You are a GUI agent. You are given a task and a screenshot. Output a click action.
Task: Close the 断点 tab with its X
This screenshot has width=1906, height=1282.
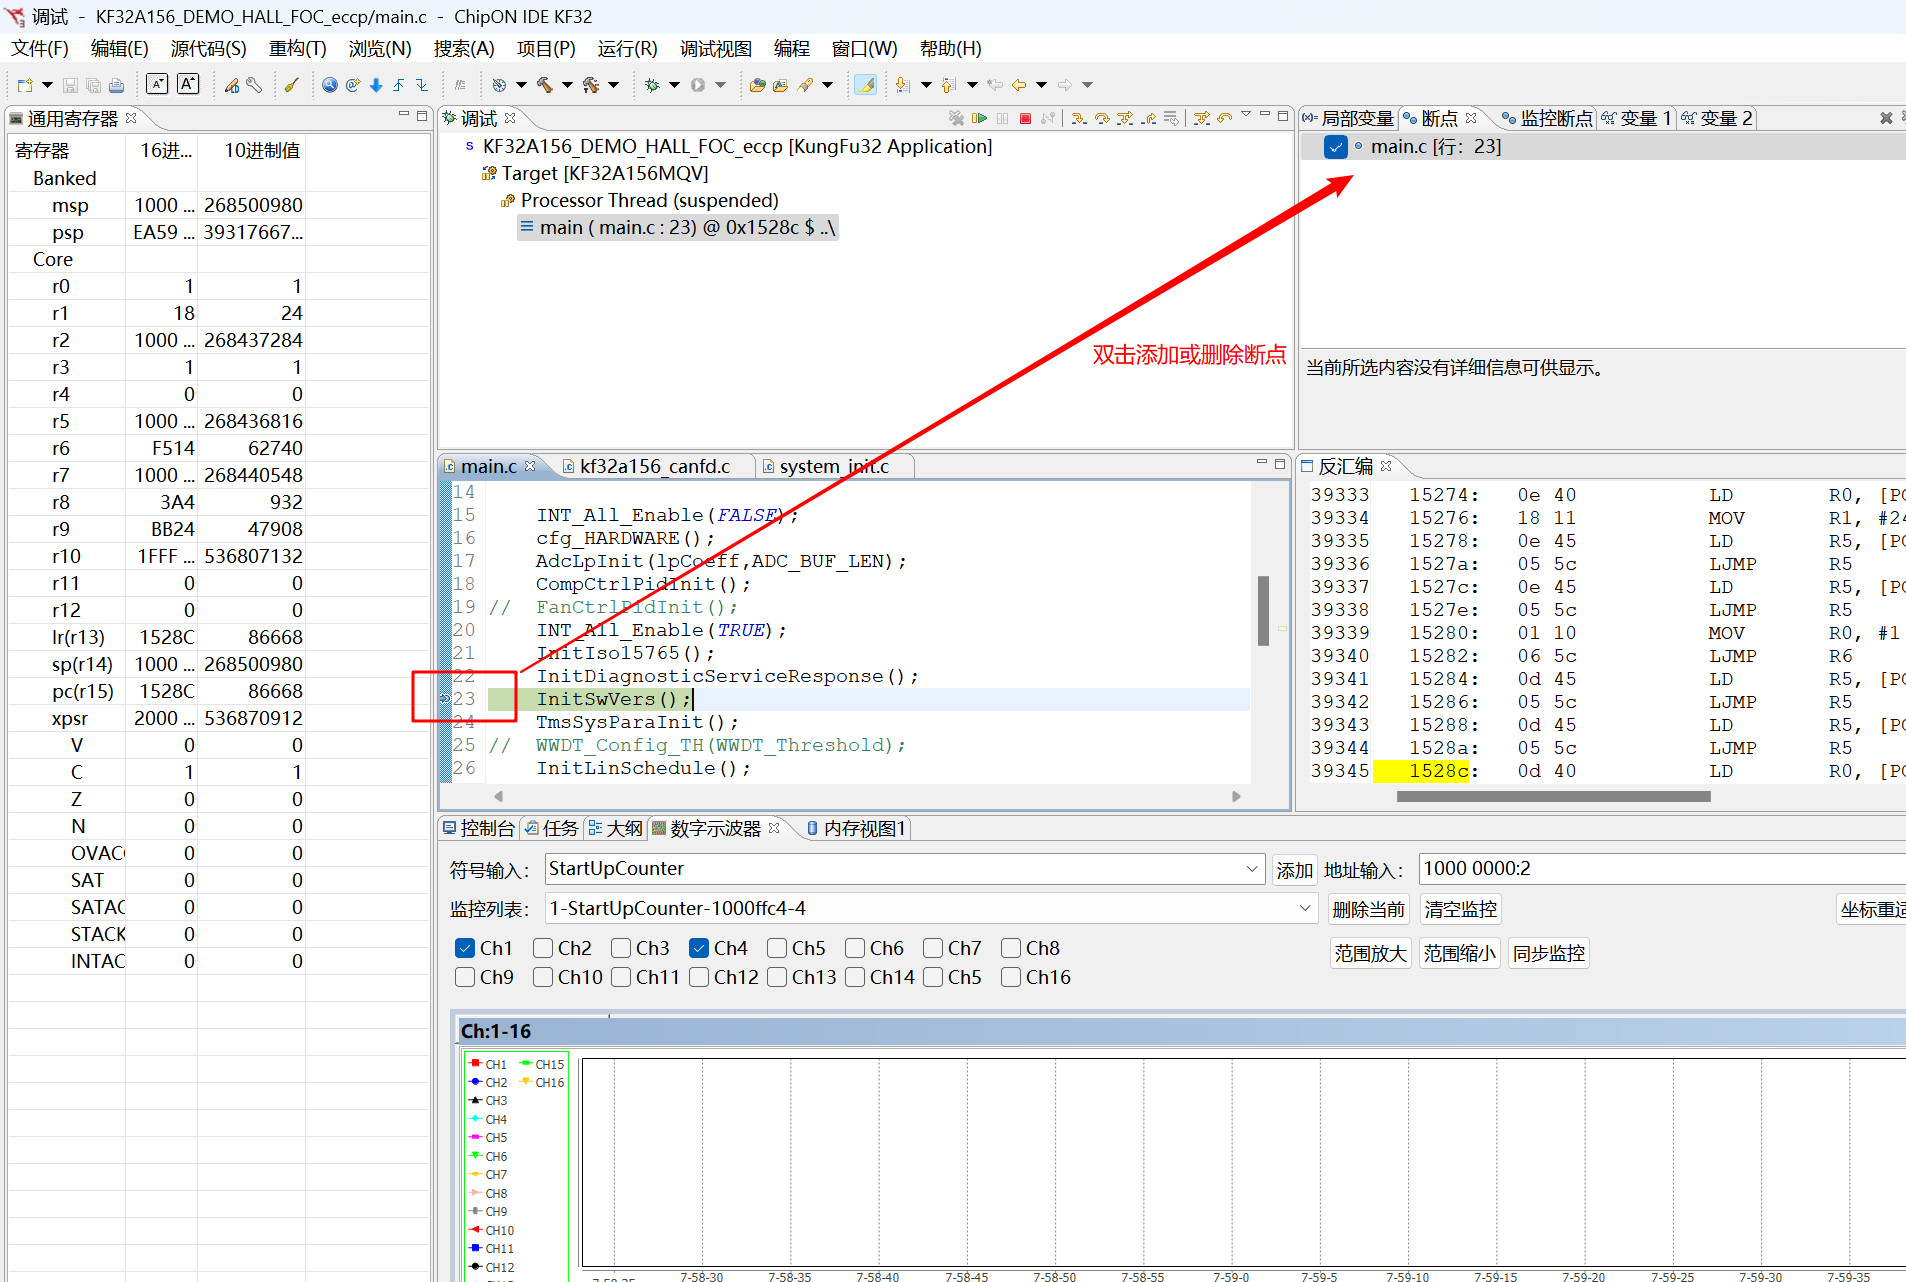click(x=1471, y=118)
